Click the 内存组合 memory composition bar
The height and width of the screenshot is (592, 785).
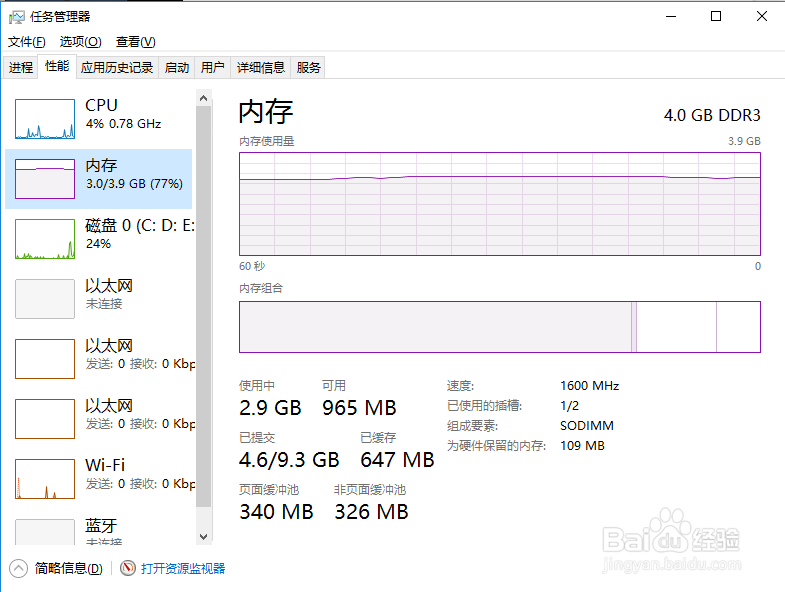tap(500, 327)
